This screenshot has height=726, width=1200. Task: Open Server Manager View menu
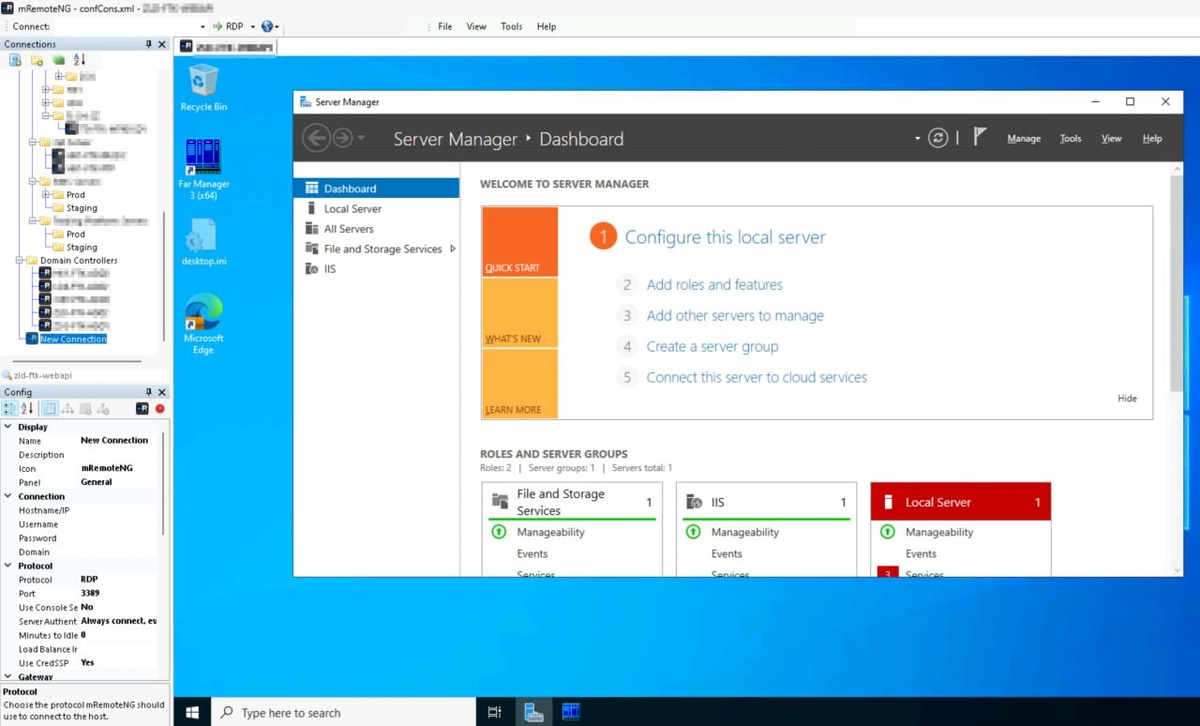click(1112, 139)
